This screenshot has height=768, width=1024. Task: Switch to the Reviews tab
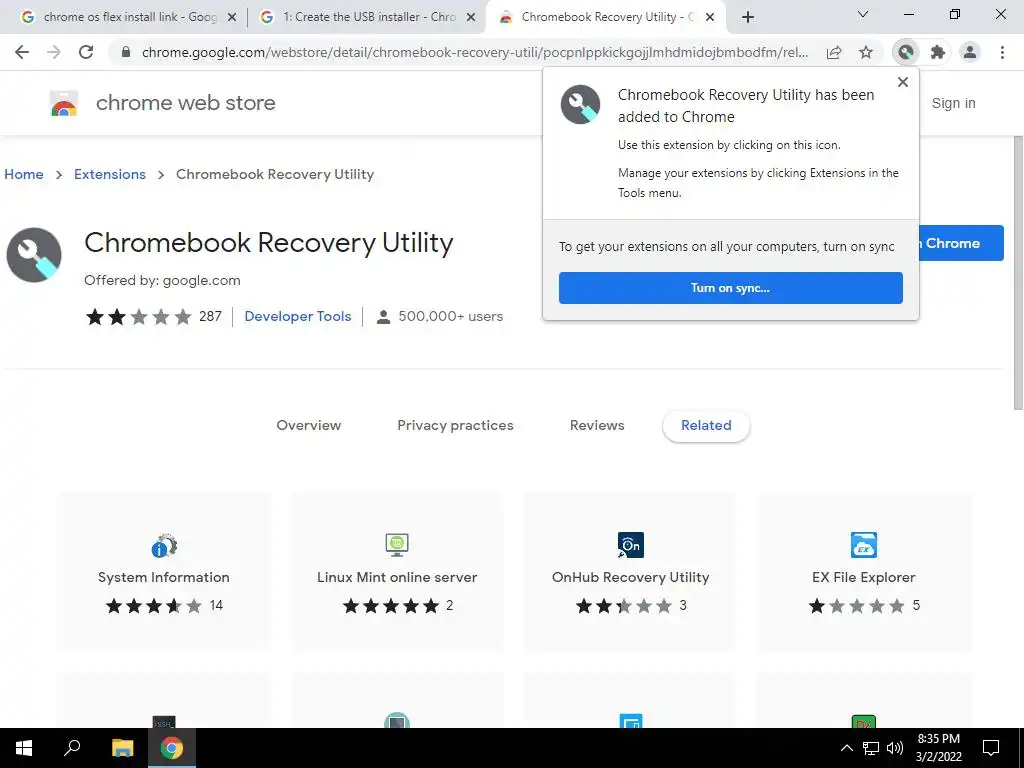(x=597, y=425)
